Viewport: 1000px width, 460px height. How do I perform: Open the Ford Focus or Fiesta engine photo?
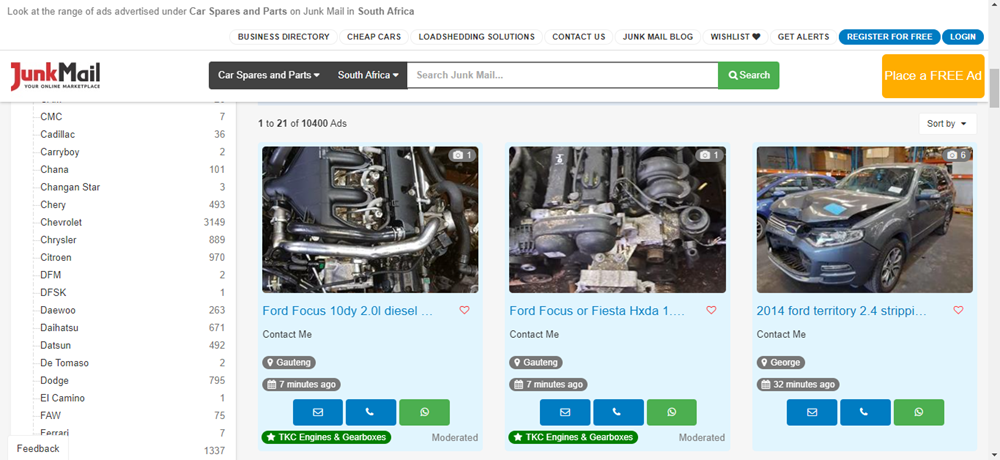pos(617,219)
